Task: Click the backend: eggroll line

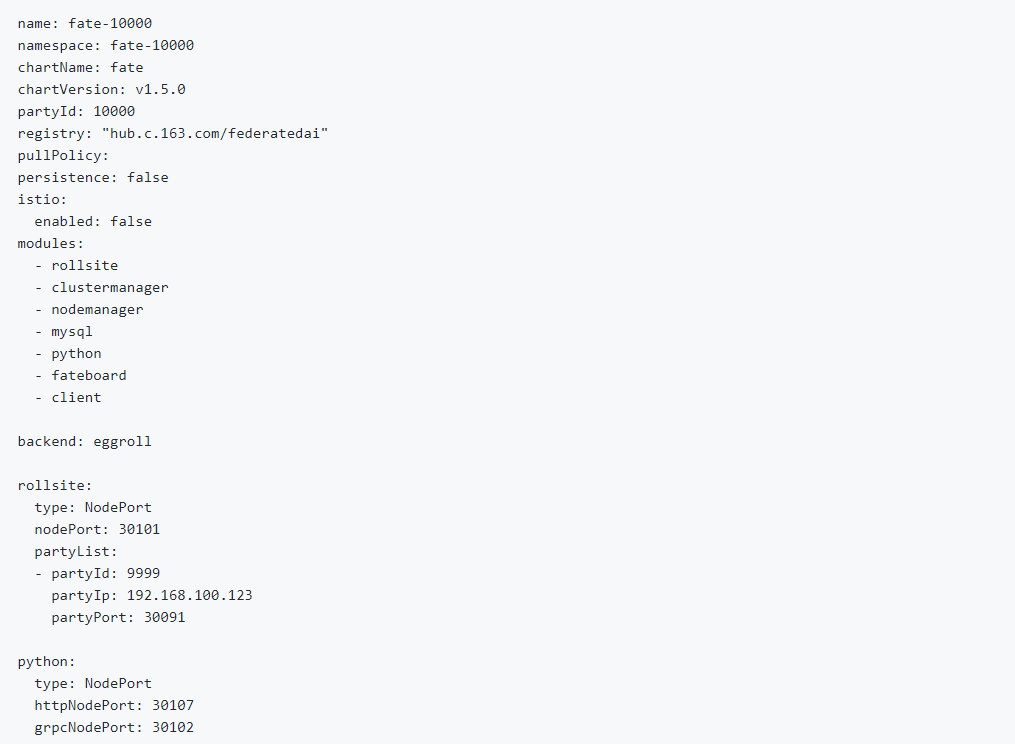Action: click(85, 441)
